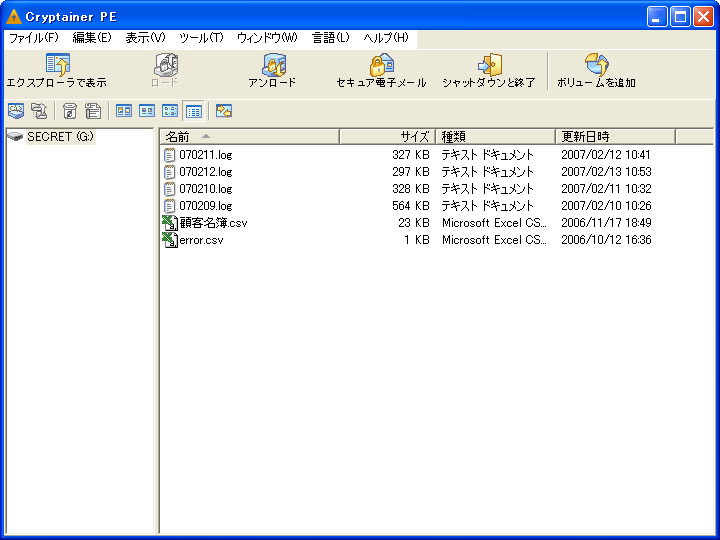Select the details view icon
The image size is (720, 540).
point(193,111)
